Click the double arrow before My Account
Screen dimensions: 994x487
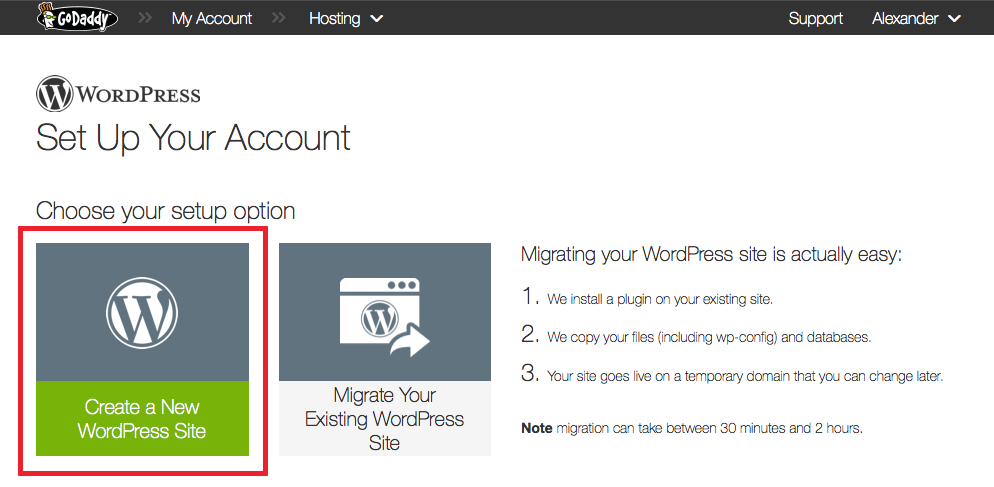(x=146, y=18)
